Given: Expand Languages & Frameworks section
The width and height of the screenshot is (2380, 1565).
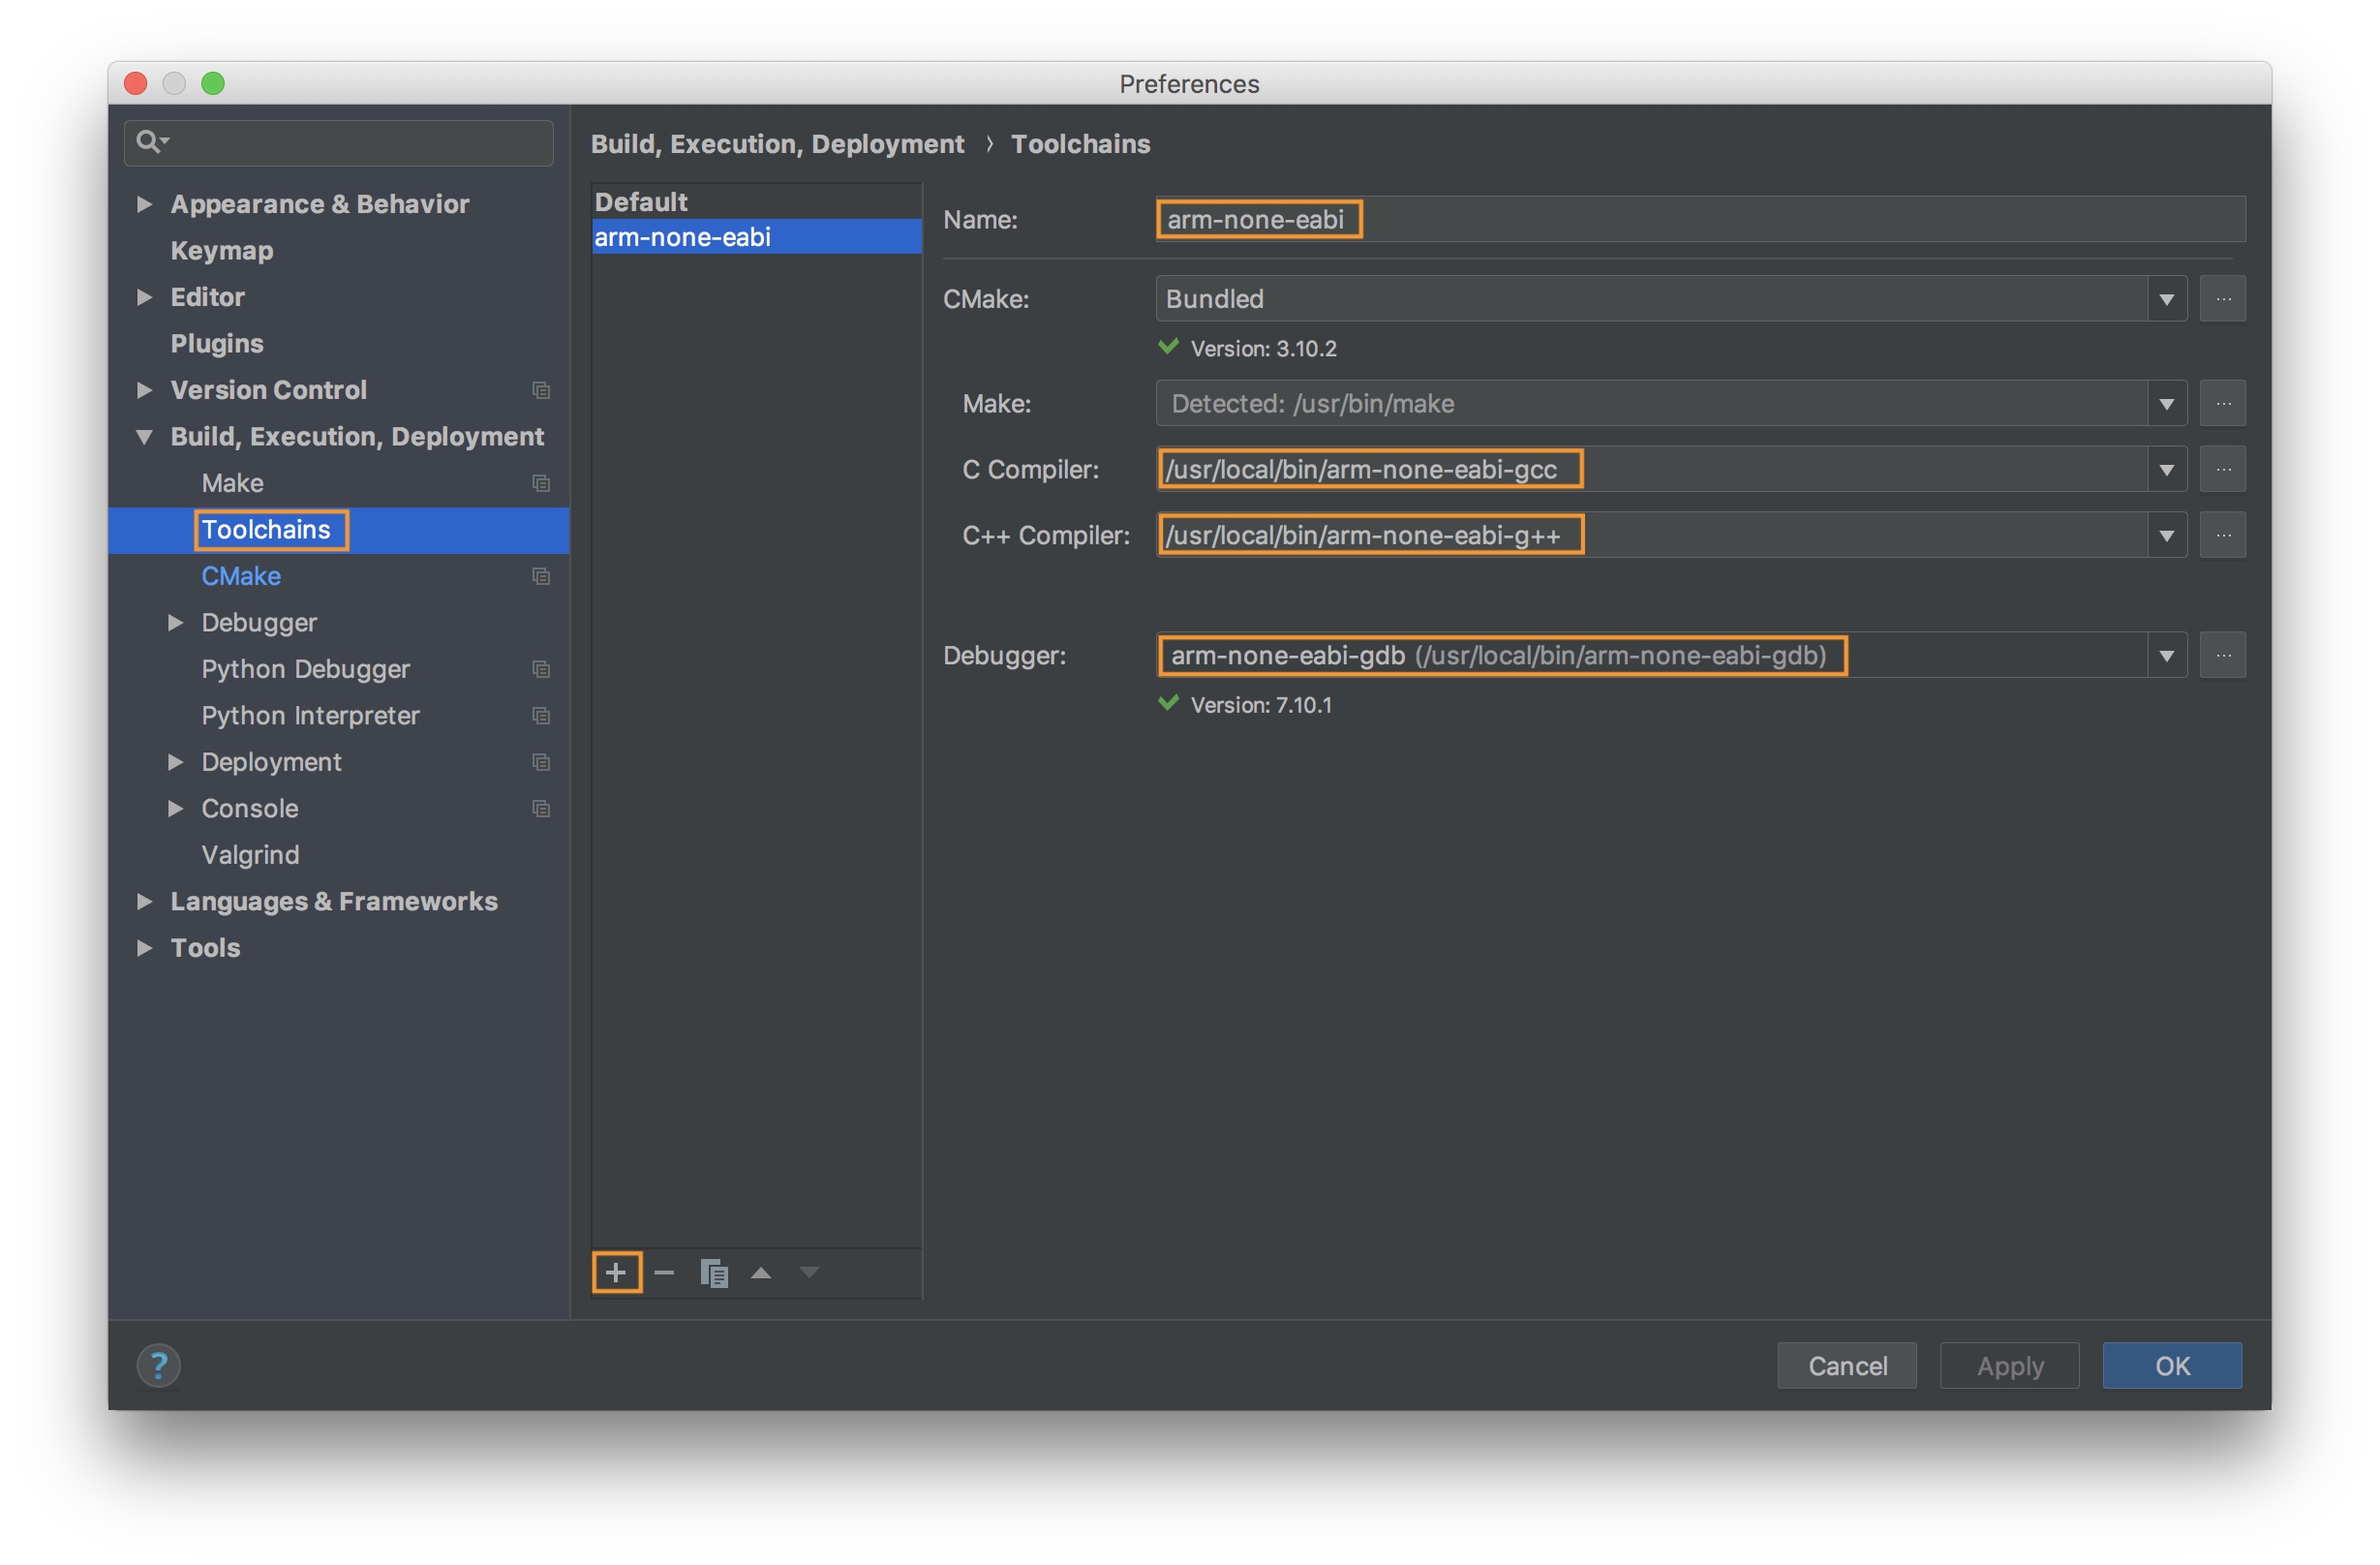Looking at the screenshot, I should click(x=145, y=901).
